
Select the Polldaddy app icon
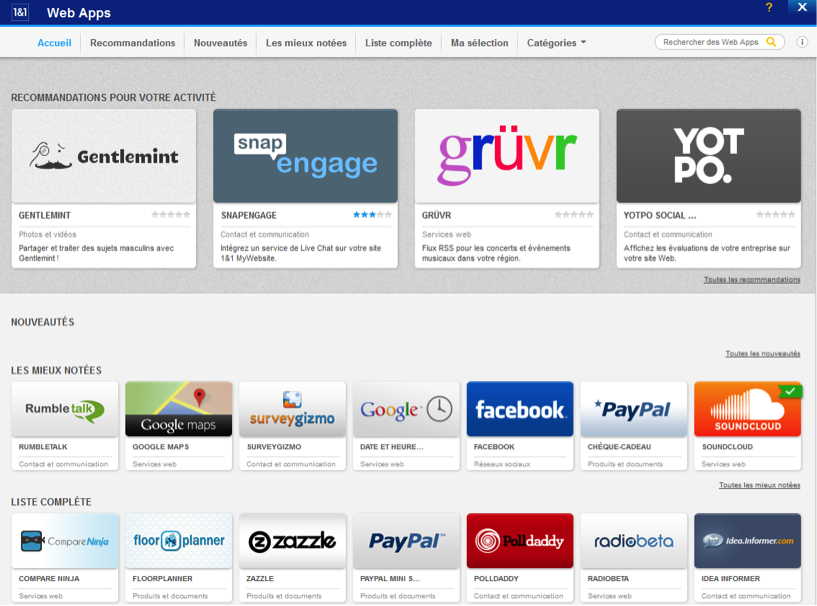[520, 541]
